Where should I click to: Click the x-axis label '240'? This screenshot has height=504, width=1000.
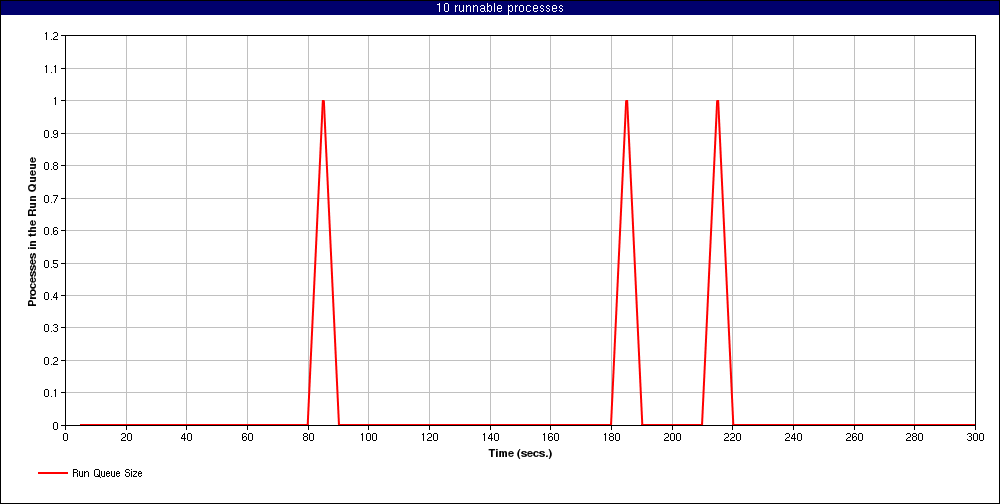pos(793,437)
